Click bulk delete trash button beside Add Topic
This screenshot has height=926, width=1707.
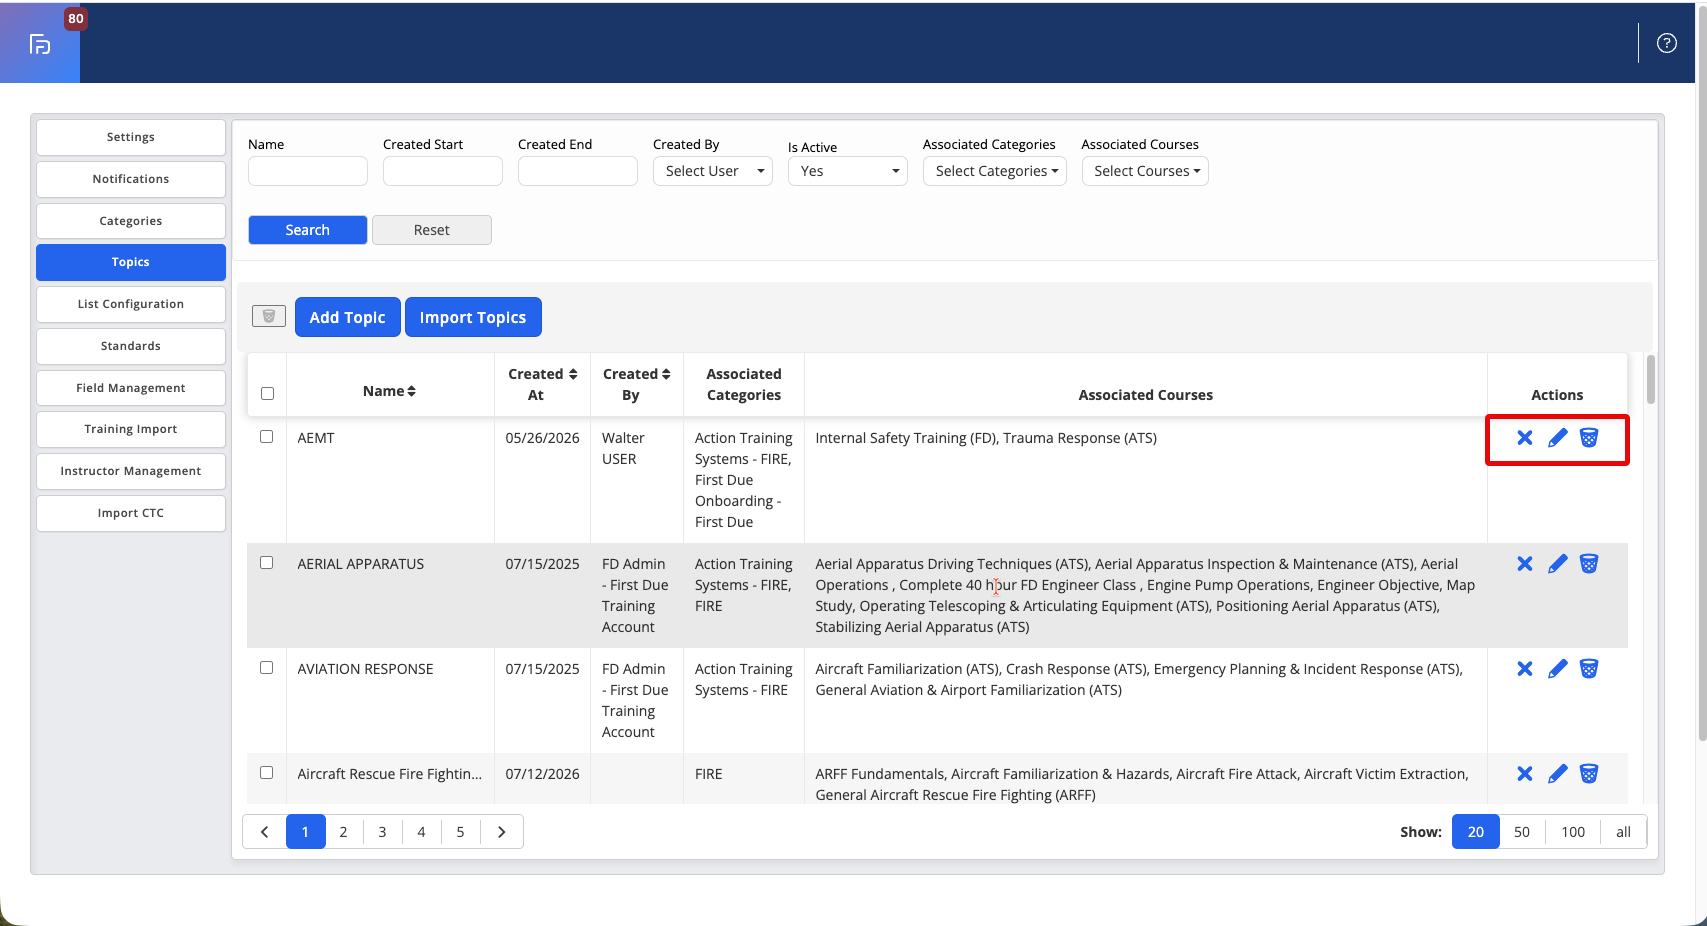click(x=269, y=317)
